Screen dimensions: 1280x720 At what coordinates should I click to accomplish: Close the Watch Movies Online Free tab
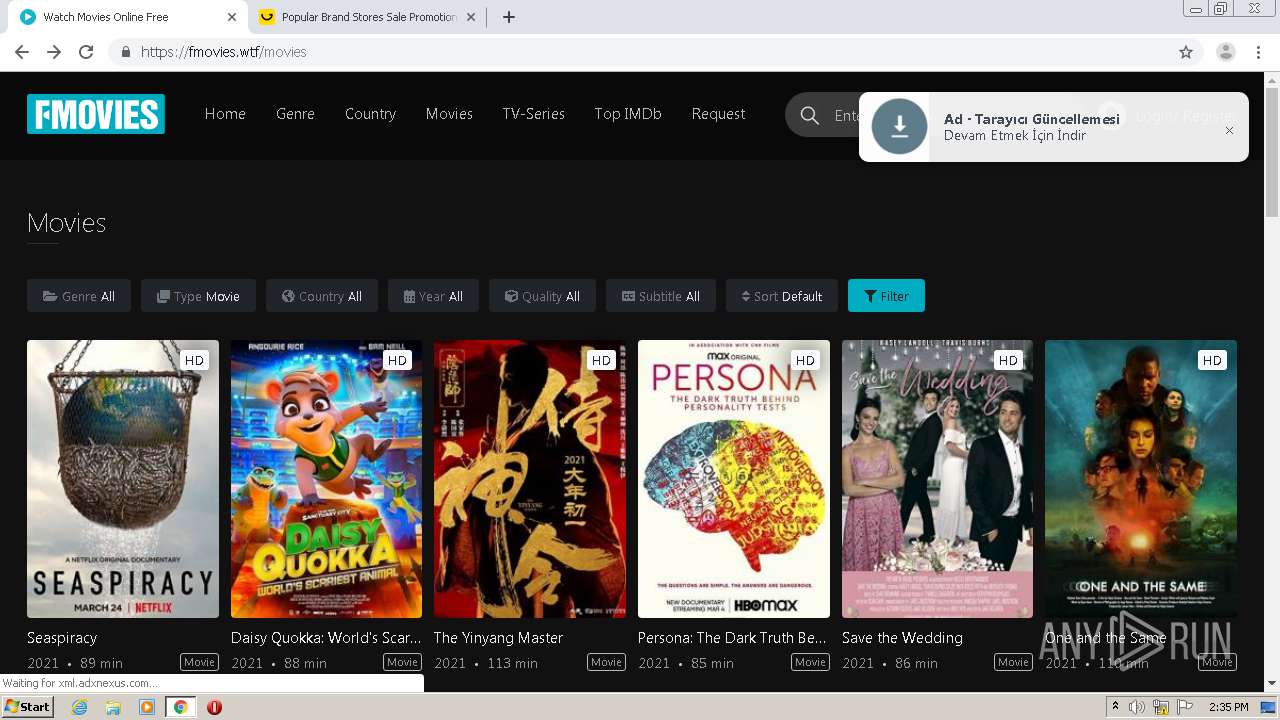(232, 17)
